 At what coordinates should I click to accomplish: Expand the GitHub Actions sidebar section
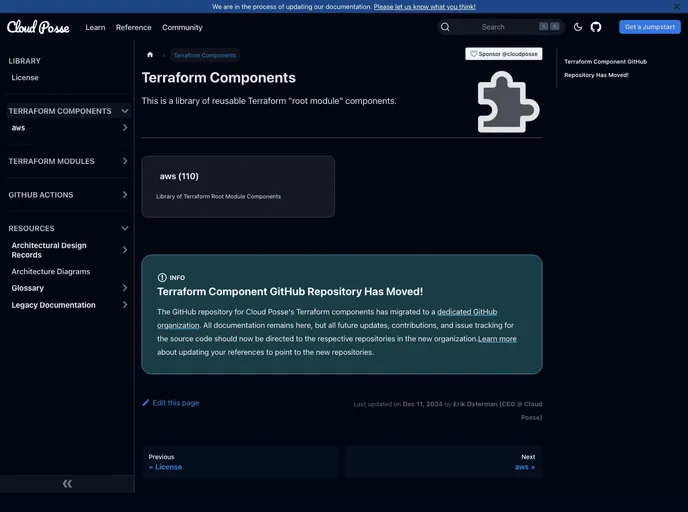pos(125,195)
